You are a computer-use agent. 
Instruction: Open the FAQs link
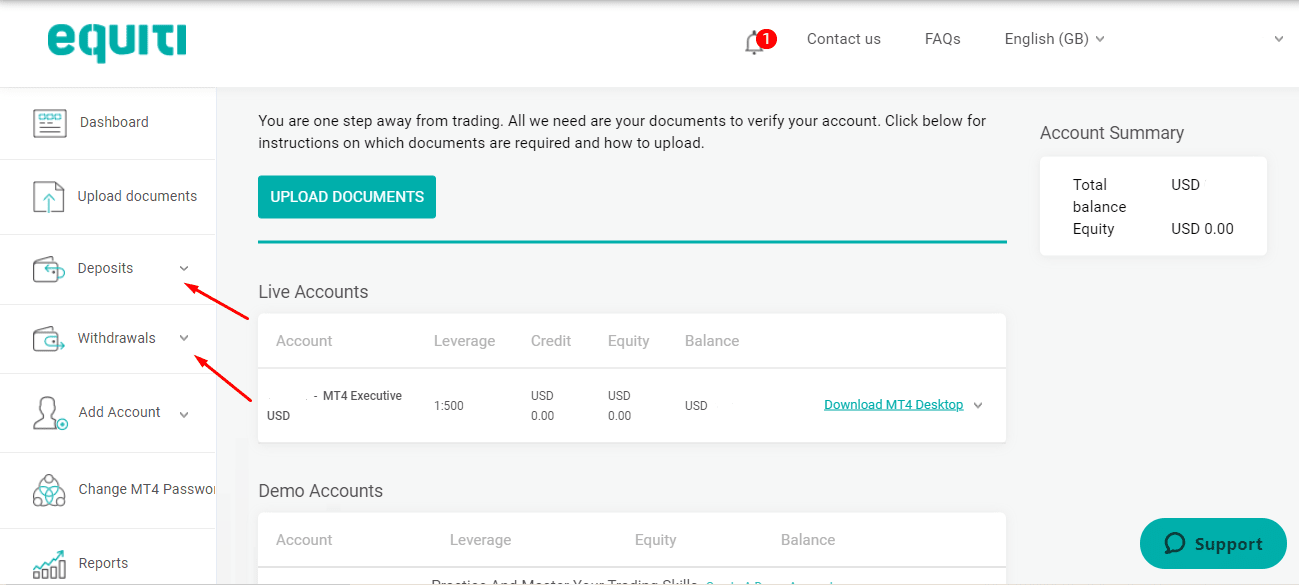[x=943, y=39]
